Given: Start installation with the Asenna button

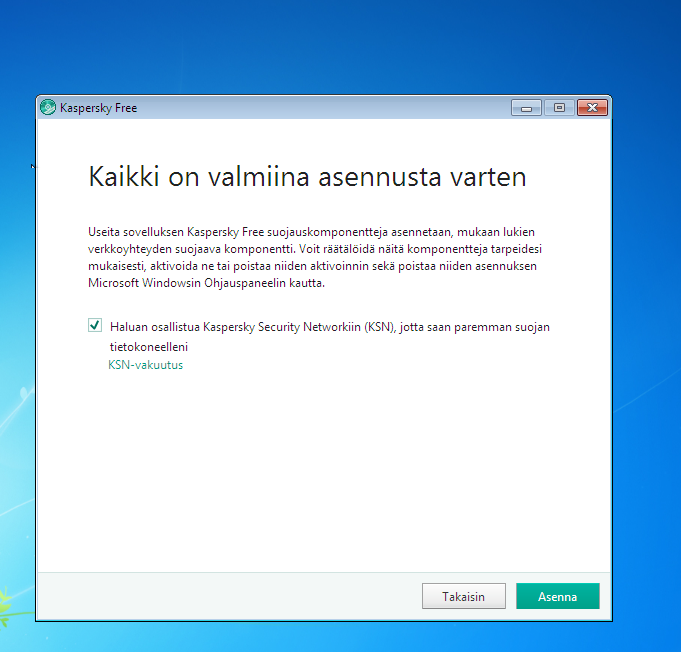Looking at the screenshot, I should tap(558, 596).
